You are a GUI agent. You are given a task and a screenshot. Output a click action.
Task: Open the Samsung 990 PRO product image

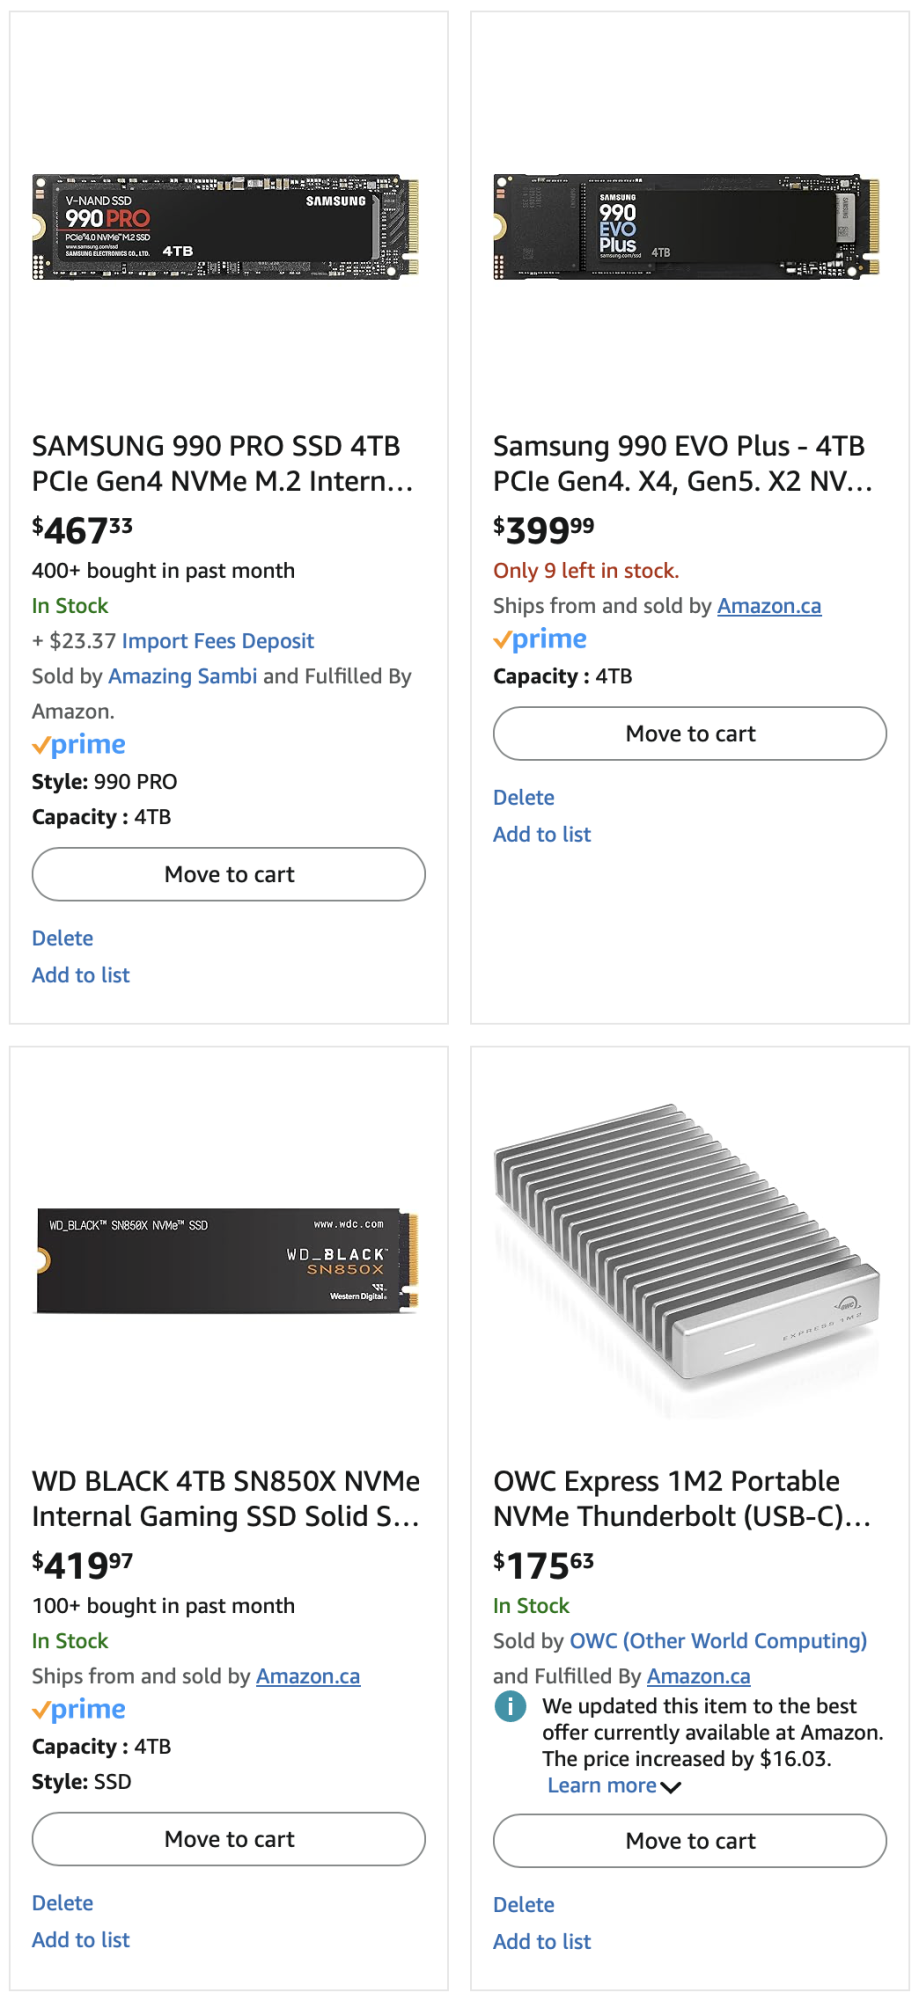click(x=226, y=227)
